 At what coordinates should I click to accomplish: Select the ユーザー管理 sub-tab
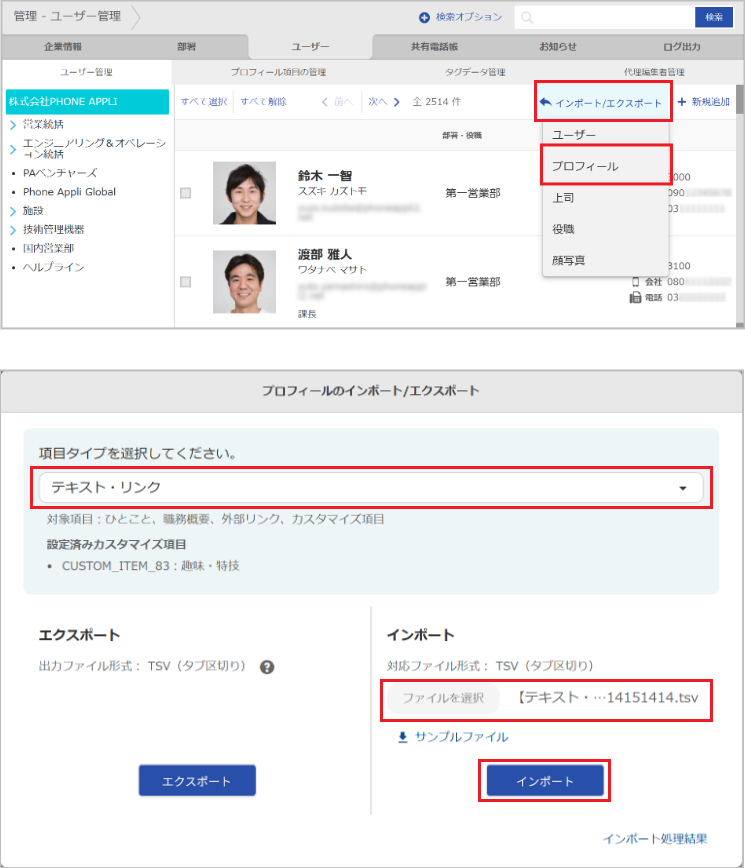tap(86, 72)
